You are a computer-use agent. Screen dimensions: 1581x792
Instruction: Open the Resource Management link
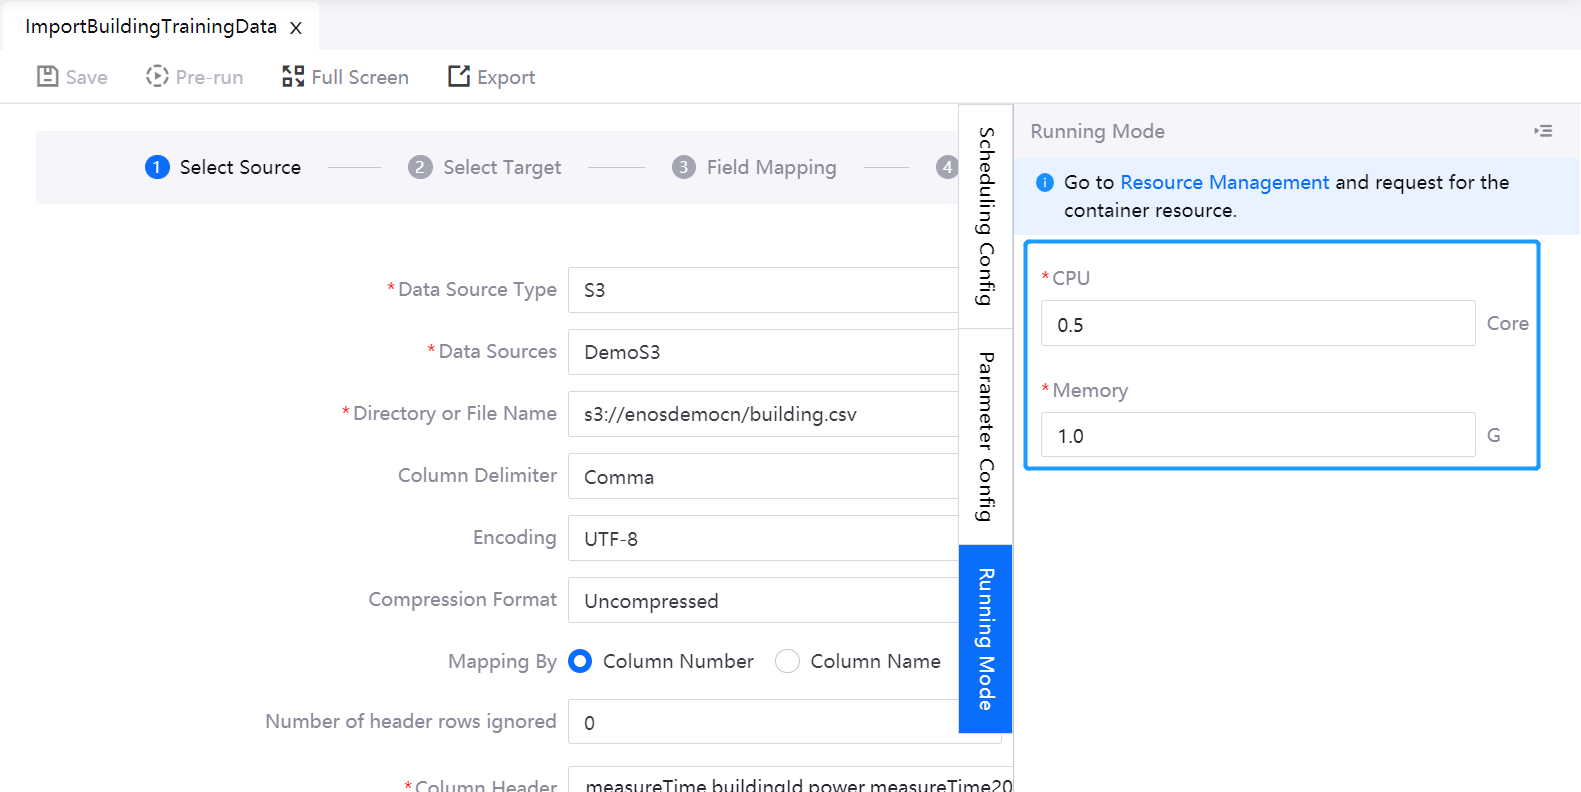coord(1224,182)
